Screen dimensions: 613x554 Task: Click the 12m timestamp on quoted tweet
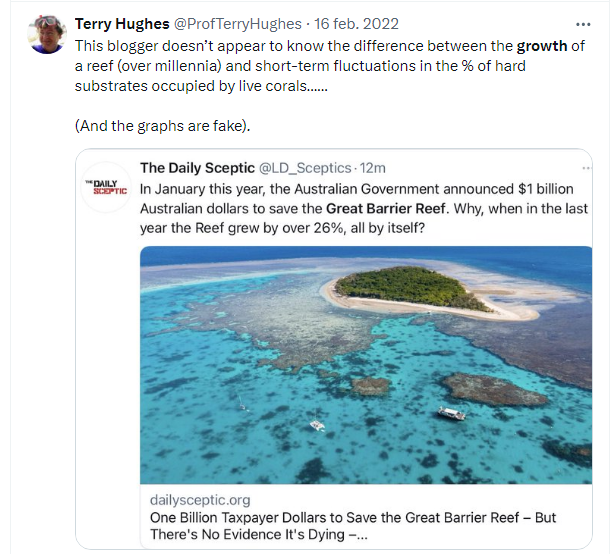(375, 168)
